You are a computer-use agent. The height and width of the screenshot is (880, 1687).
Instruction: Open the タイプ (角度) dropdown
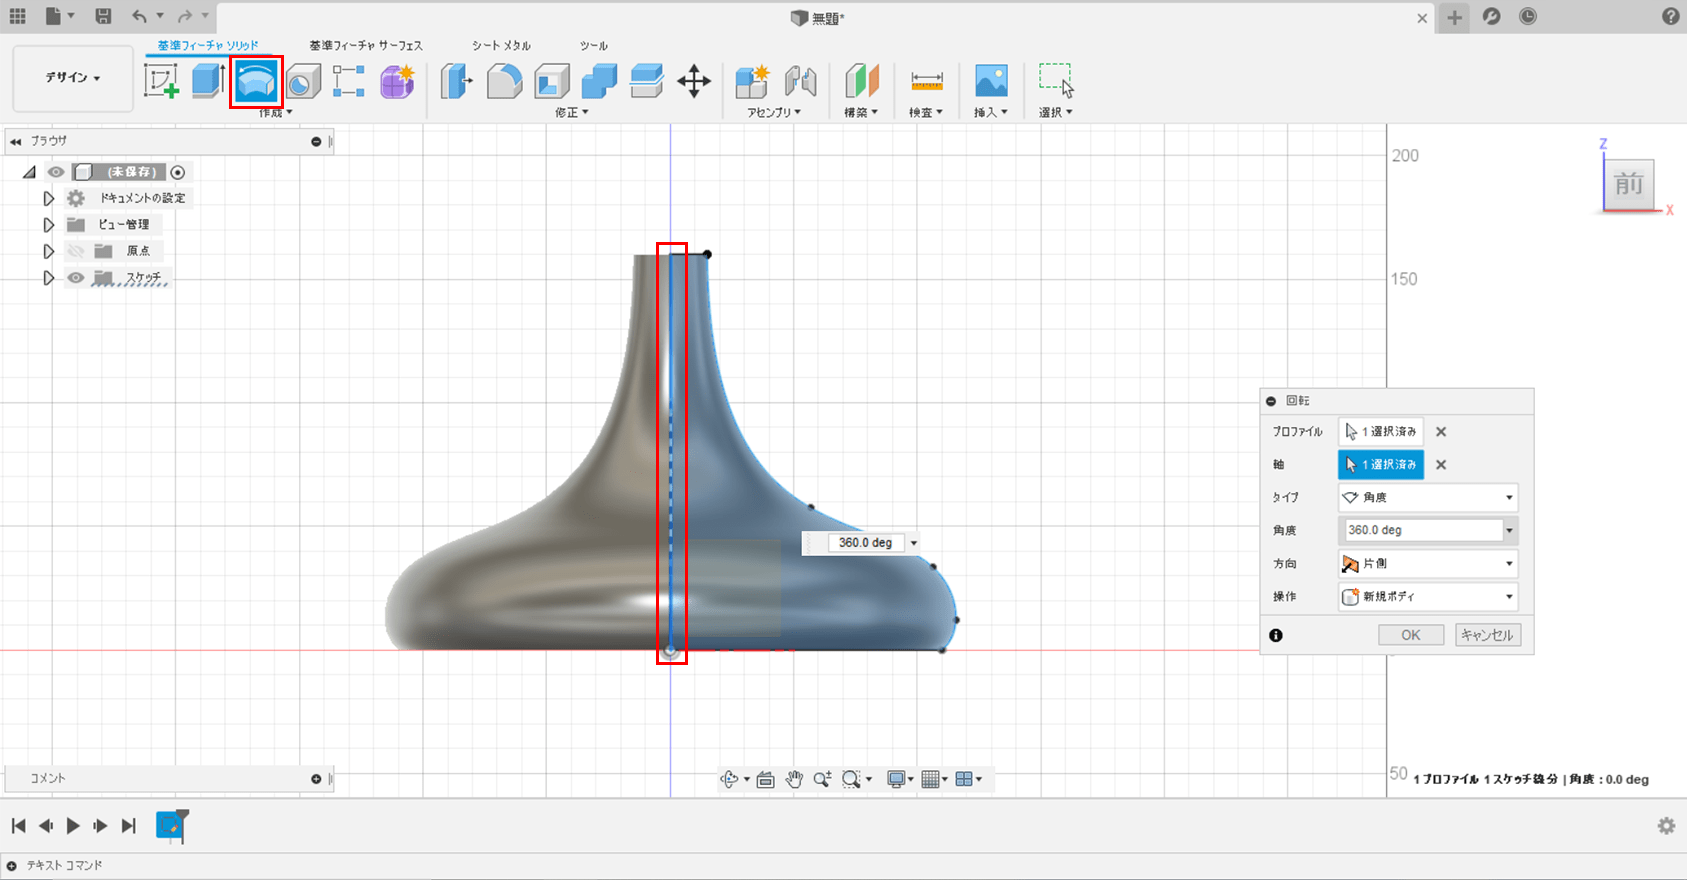click(x=1427, y=497)
